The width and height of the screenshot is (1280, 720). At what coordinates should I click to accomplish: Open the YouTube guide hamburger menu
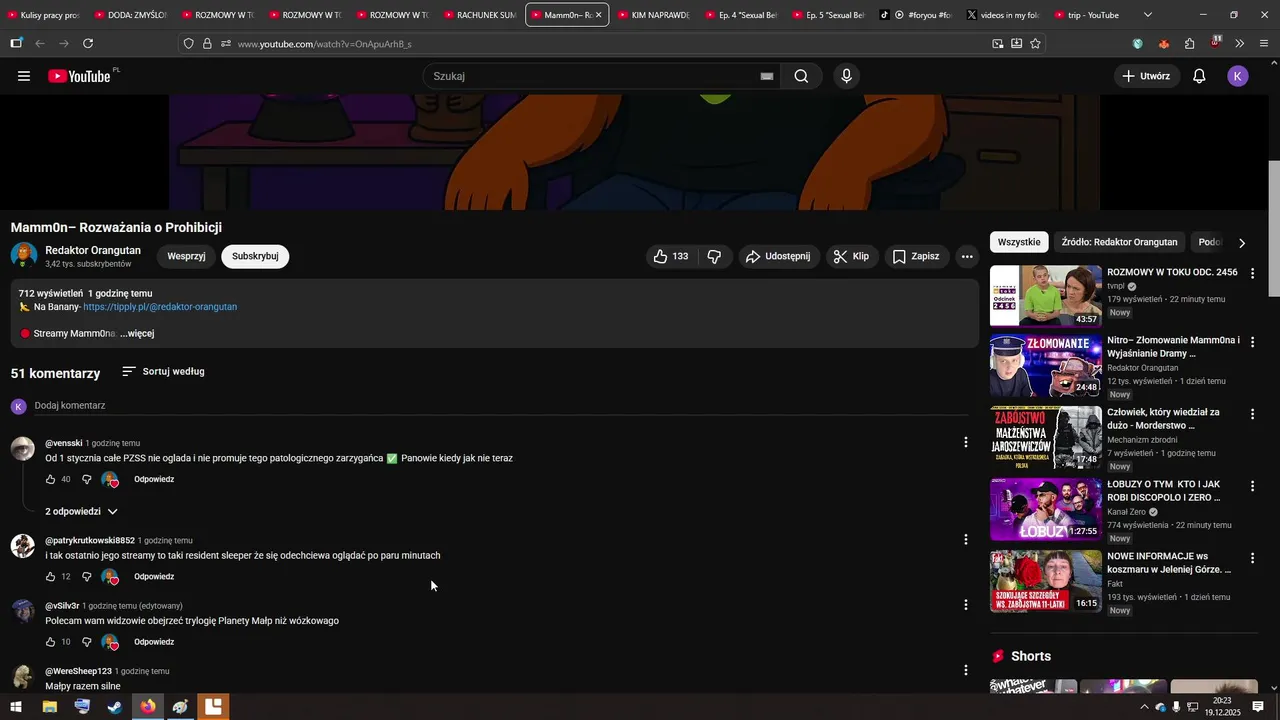pos(24,76)
